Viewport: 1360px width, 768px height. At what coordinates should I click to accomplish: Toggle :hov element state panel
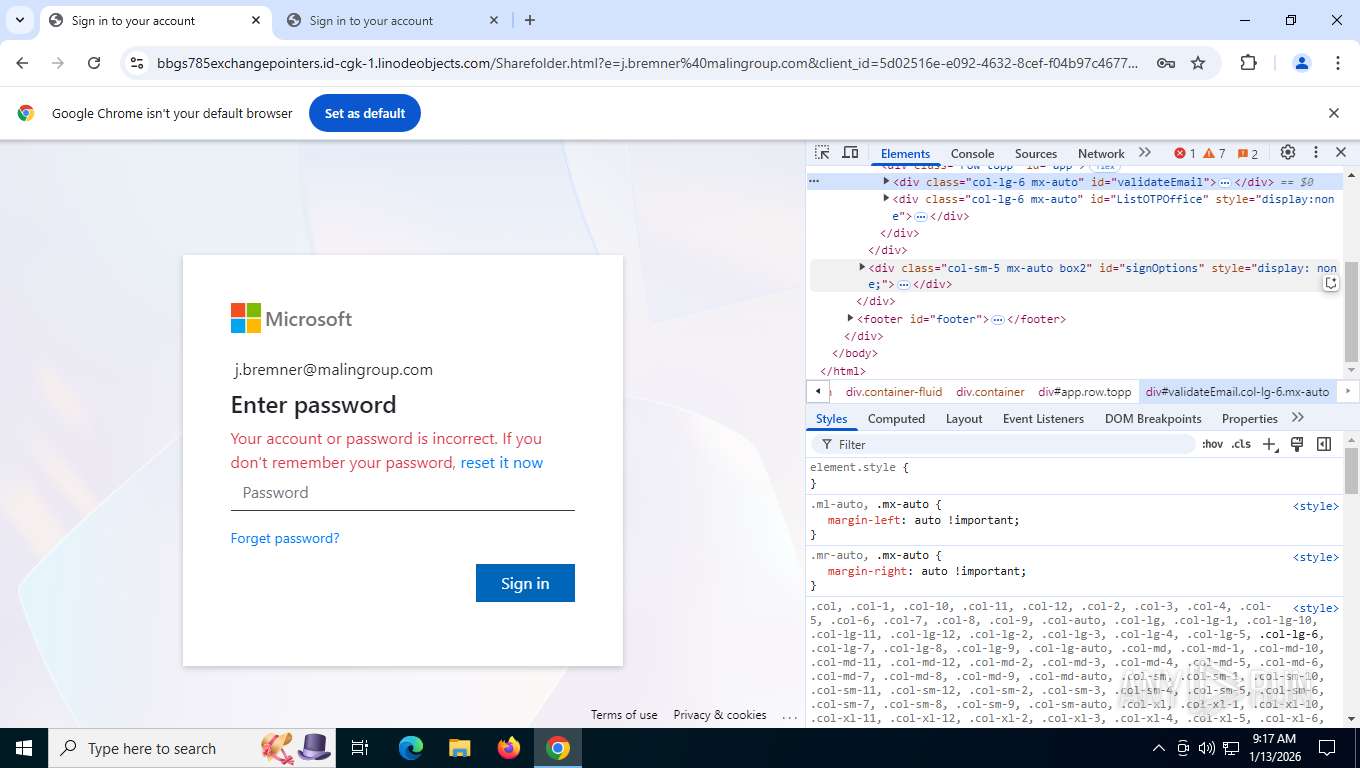1212,444
